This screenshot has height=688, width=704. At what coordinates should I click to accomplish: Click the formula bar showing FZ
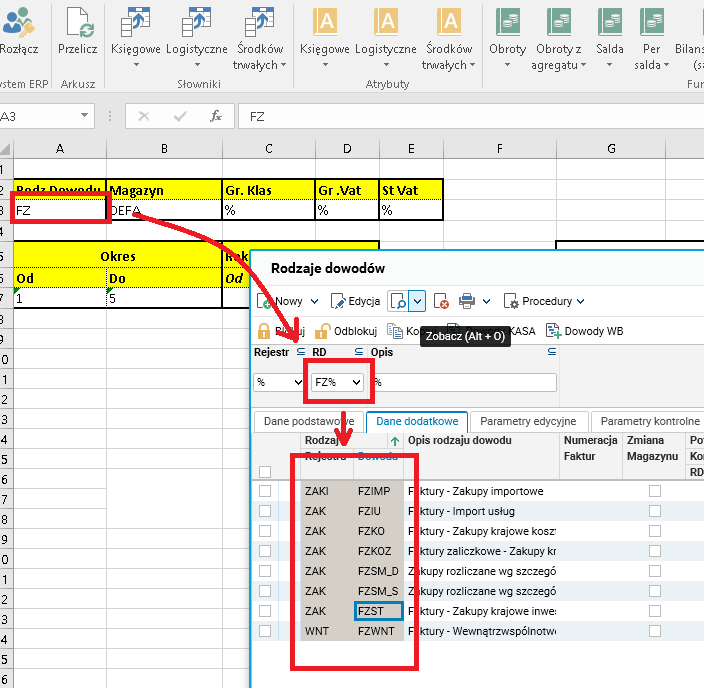471,117
